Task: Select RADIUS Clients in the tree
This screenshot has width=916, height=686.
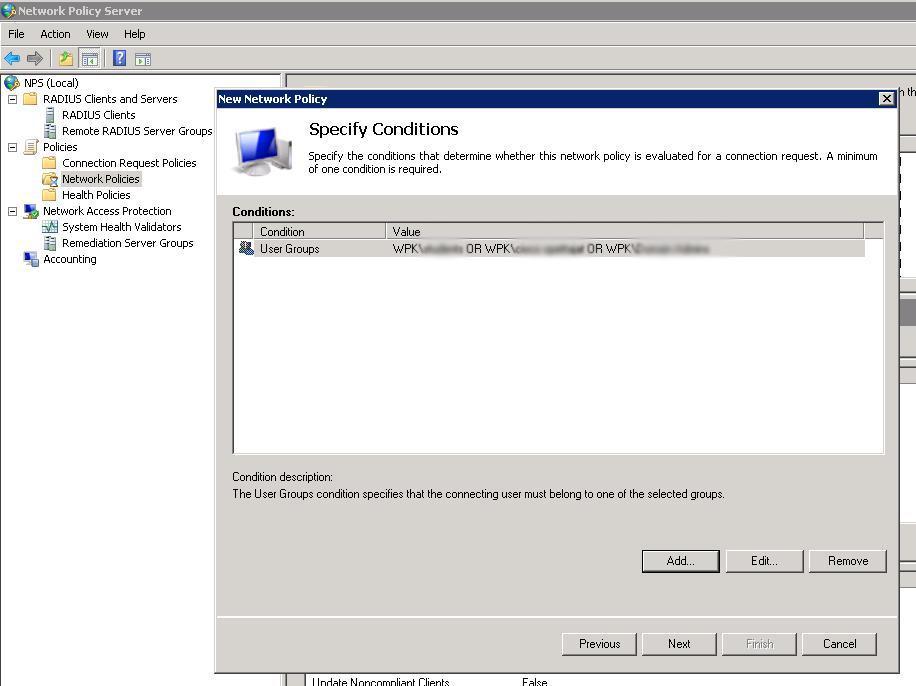Action: tap(99, 115)
